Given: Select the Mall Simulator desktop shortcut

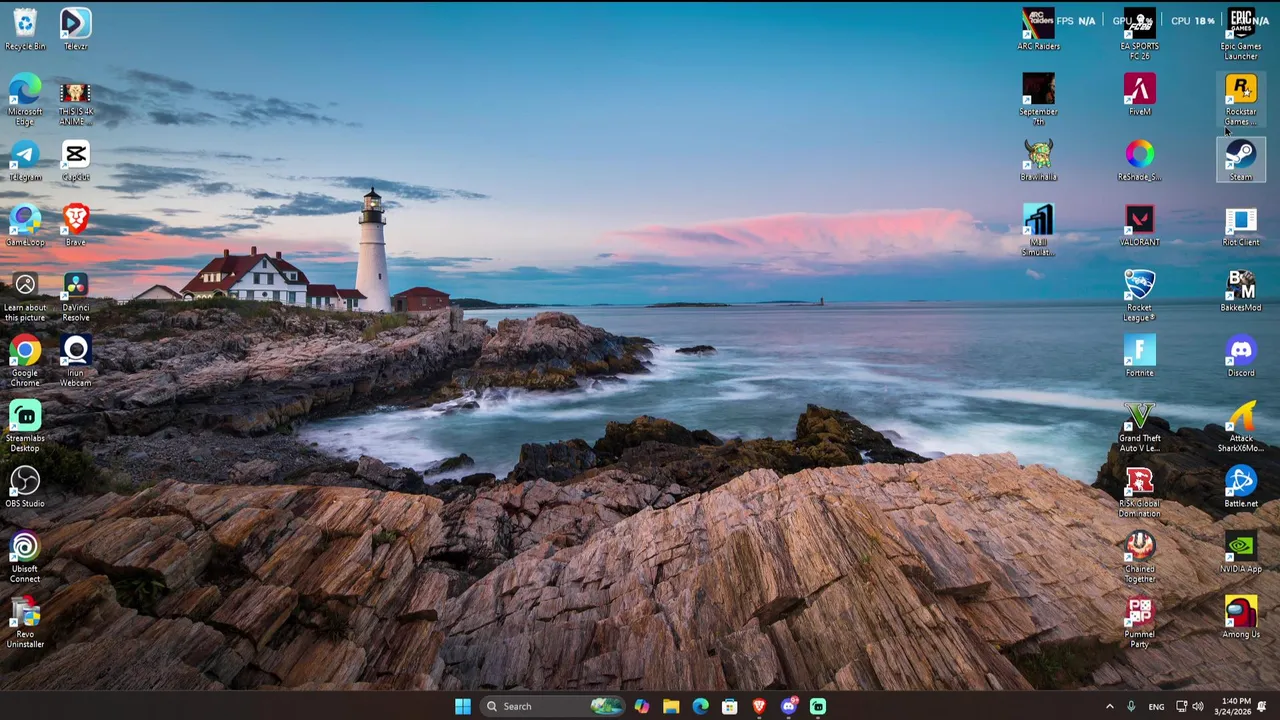Looking at the screenshot, I should [x=1038, y=231].
